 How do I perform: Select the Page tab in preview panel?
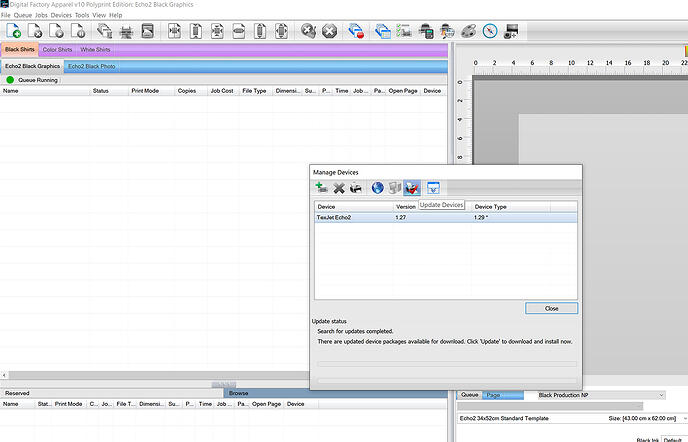pyautogui.click(x=503, y=395)
